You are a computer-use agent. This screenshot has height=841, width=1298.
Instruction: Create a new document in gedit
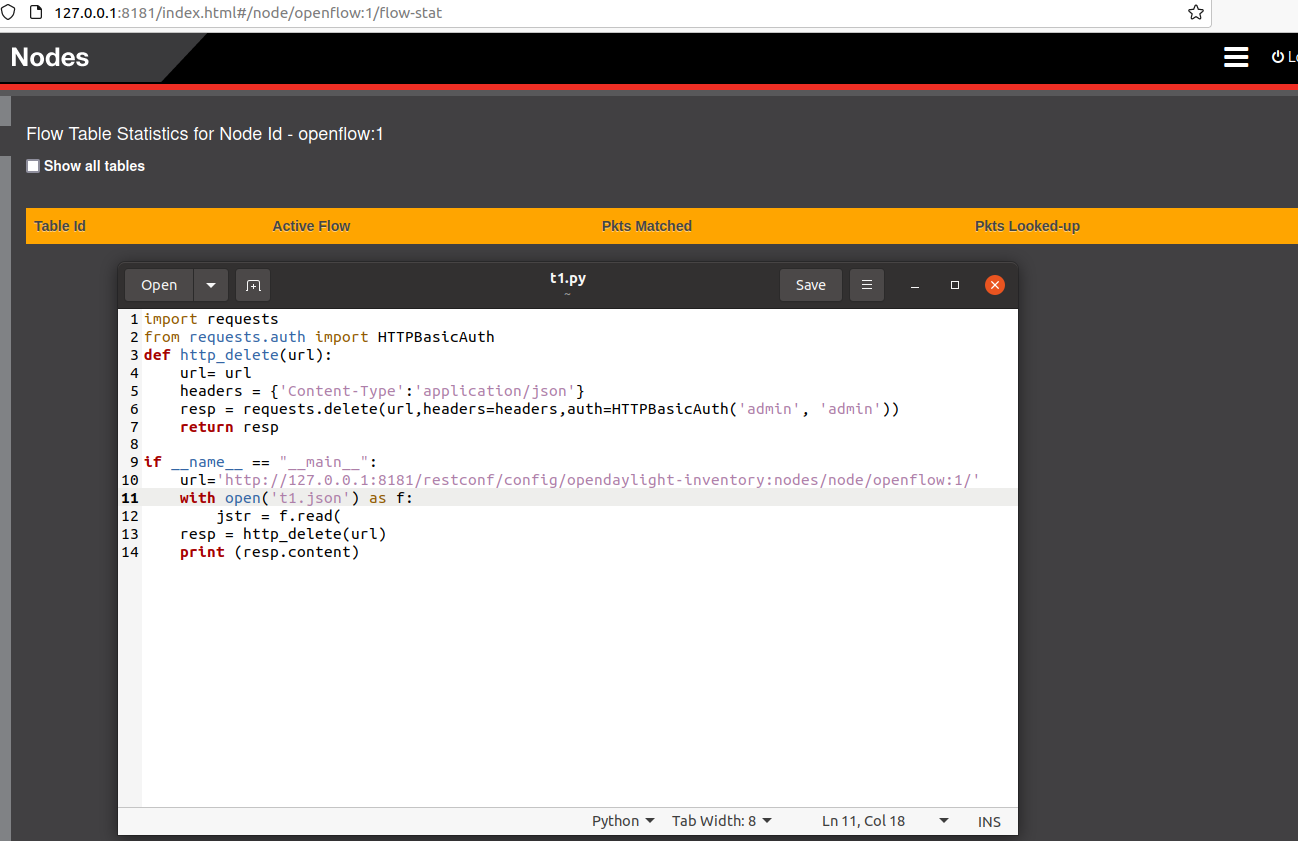[253, 285]
